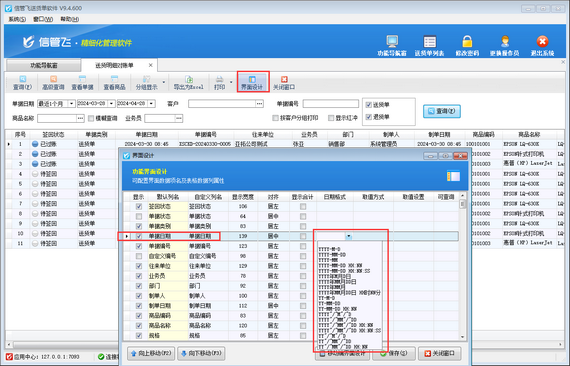Click the 更换操作员 user icon
The image size is (570, 366).
tap(505, 41)
